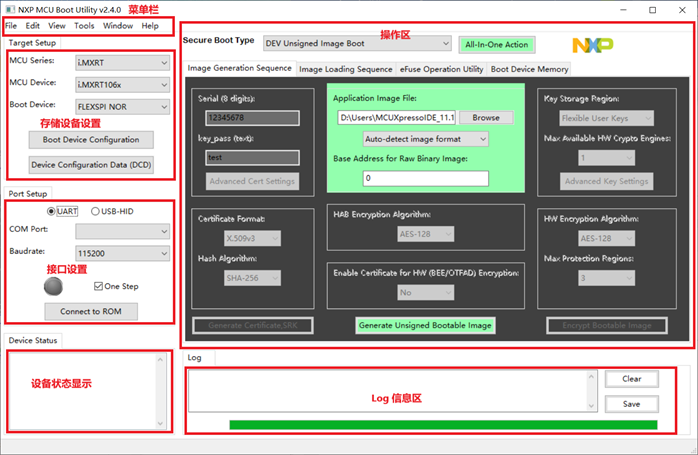Click the Serial (8 digits) field

[252, 118]
